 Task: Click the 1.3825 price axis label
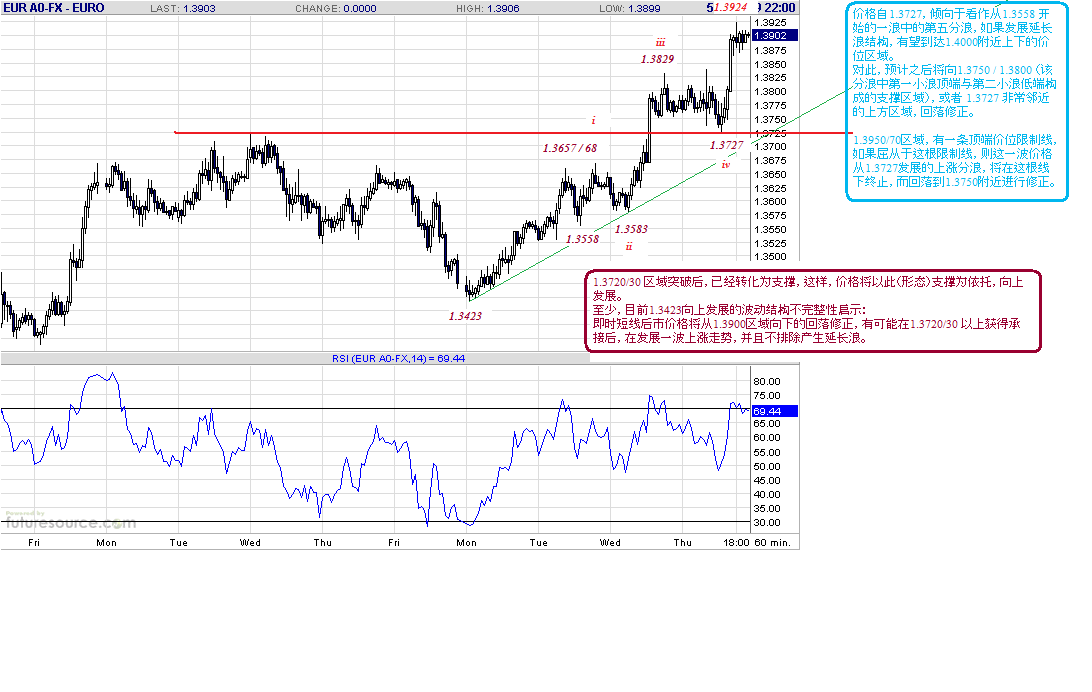[x=770, y=77]
